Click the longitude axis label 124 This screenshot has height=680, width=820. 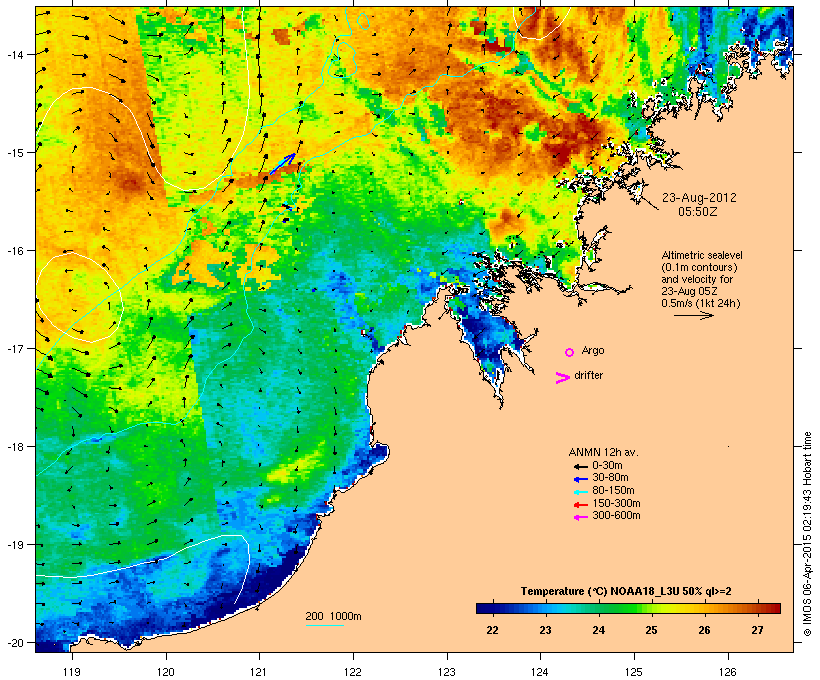click(540, 672)
